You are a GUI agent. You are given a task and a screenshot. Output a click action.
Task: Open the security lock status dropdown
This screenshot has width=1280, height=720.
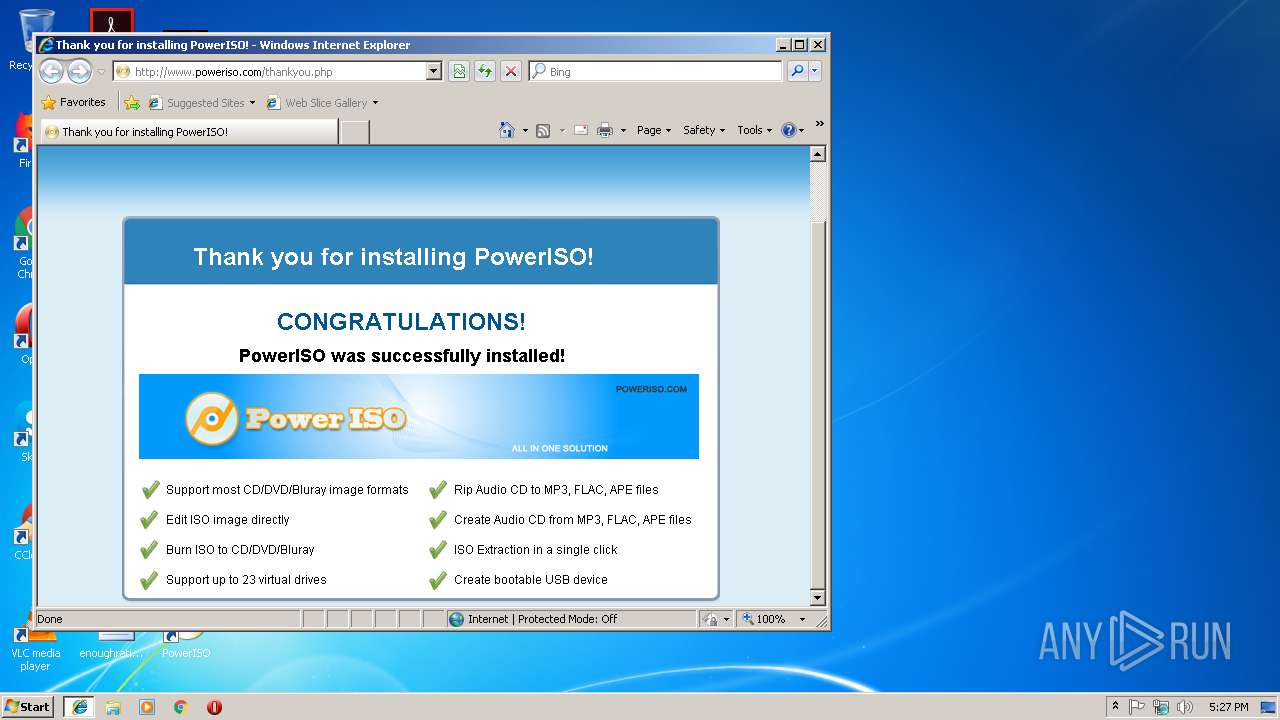[716, 619]
